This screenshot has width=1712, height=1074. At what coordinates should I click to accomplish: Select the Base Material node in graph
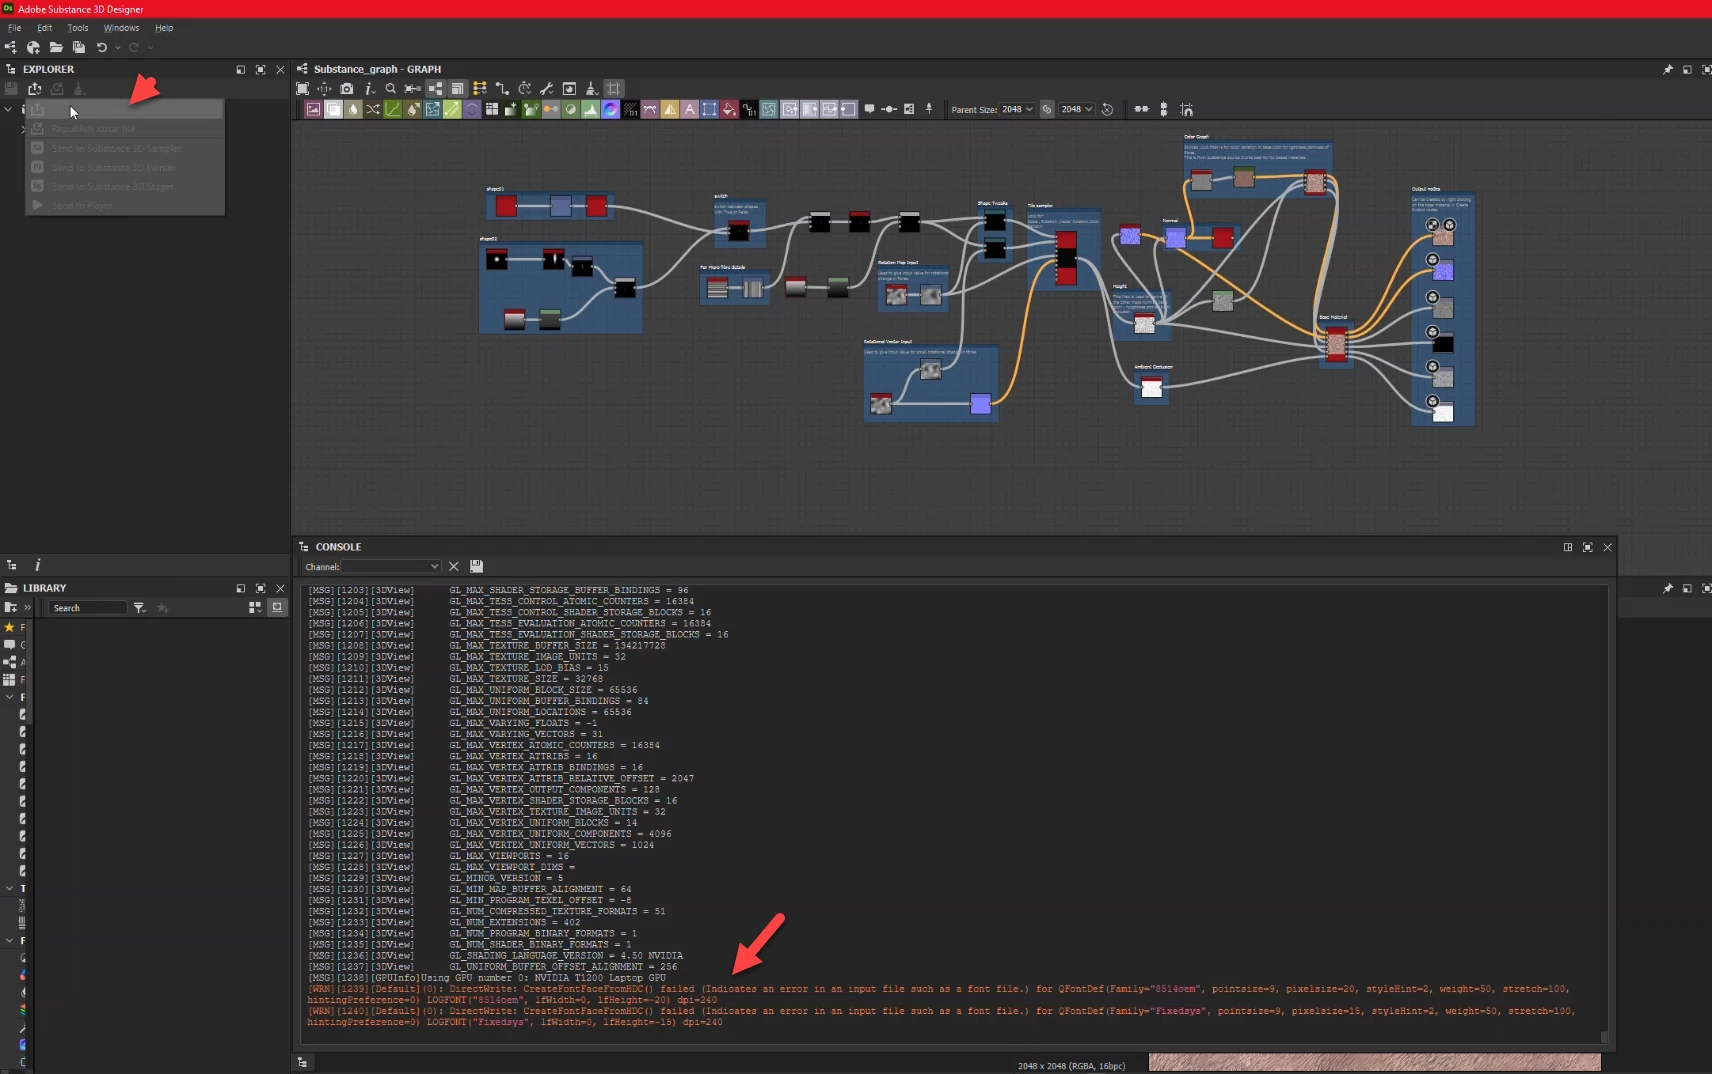click(x=1336, y=345)
